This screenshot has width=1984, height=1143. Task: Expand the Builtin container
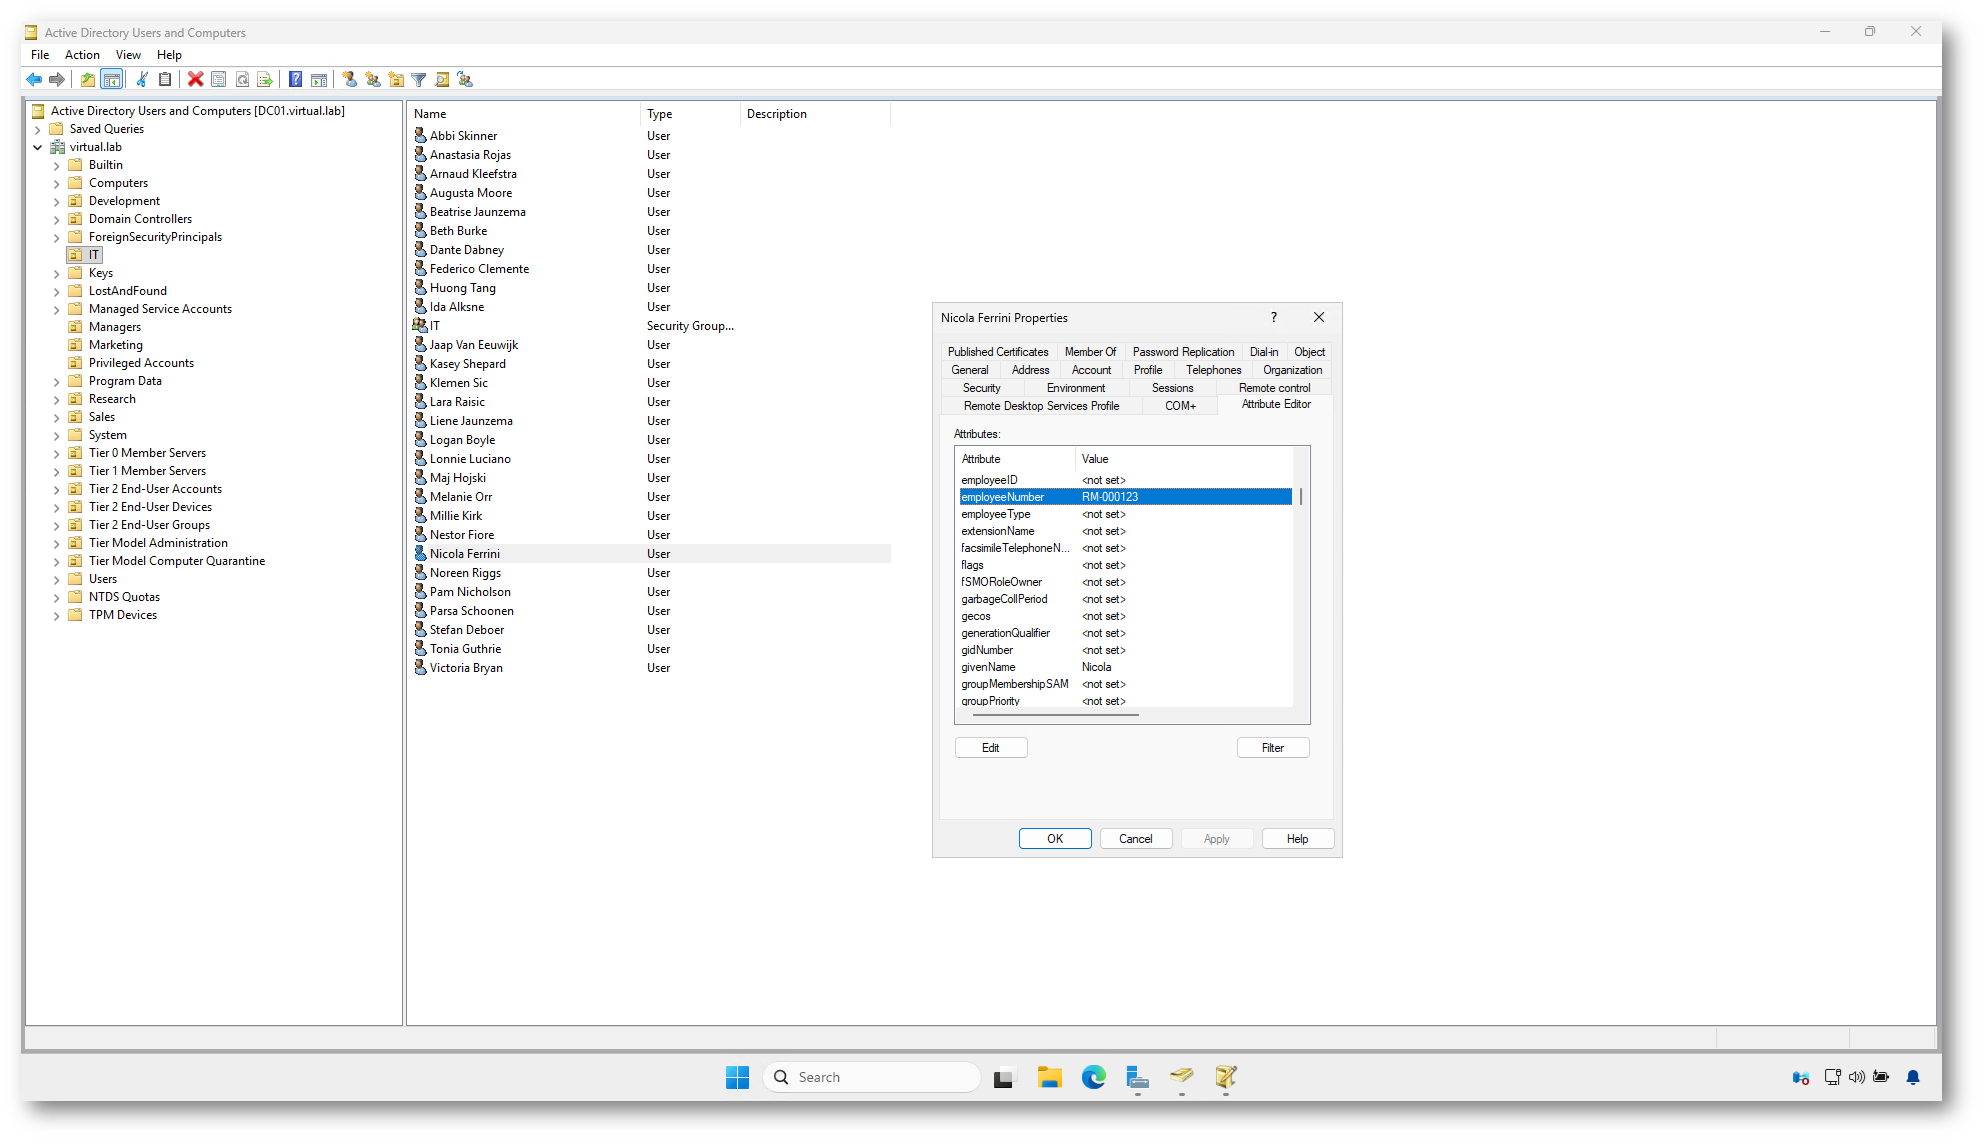coord(57,166)
